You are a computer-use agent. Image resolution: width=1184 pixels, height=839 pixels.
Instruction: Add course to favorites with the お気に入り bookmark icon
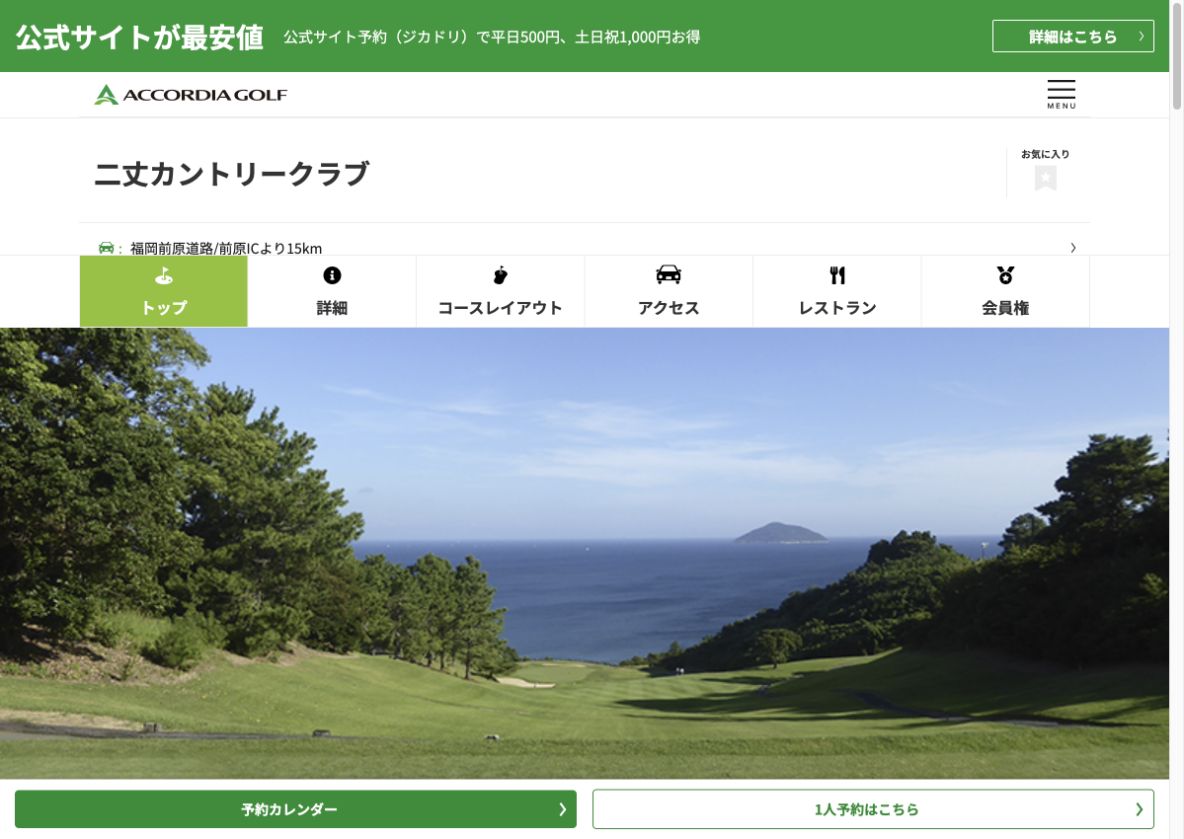click(x=1045, y=178)
